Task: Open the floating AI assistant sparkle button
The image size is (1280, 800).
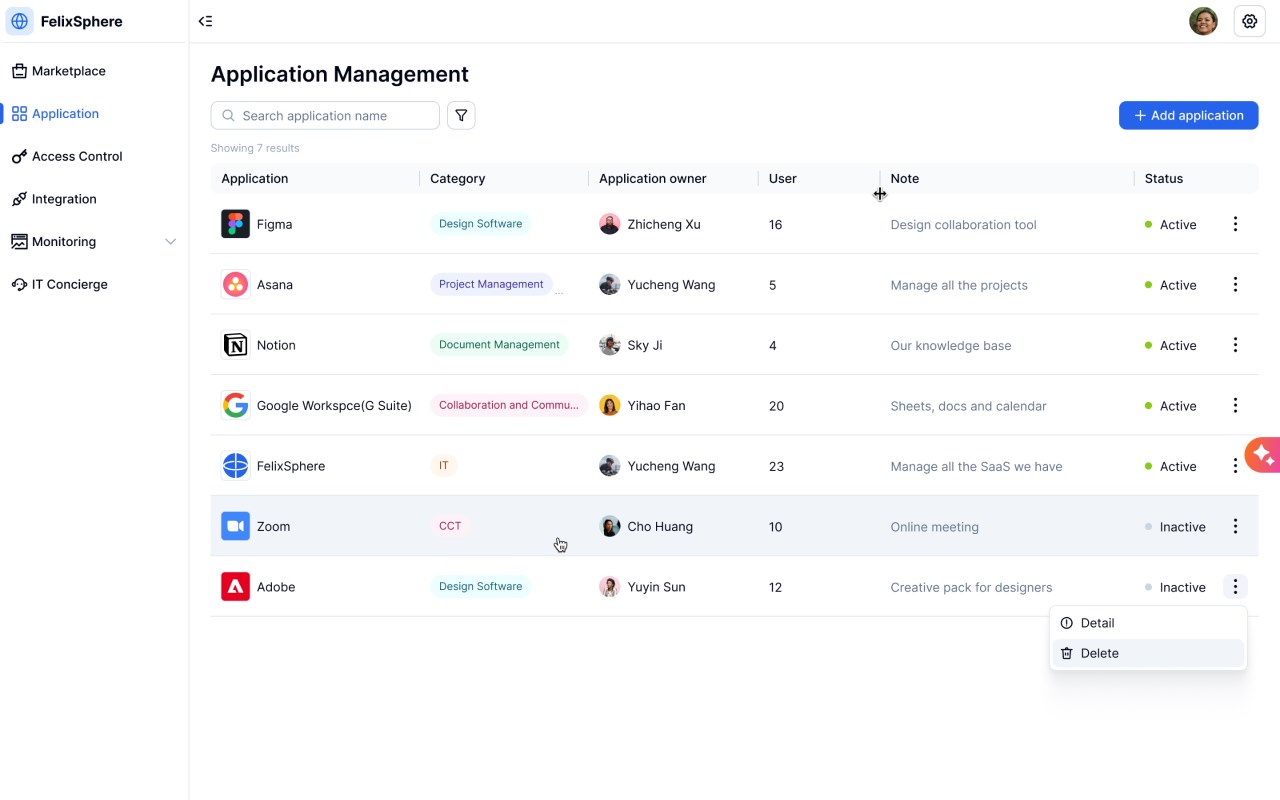Action: click(1263, 455)
